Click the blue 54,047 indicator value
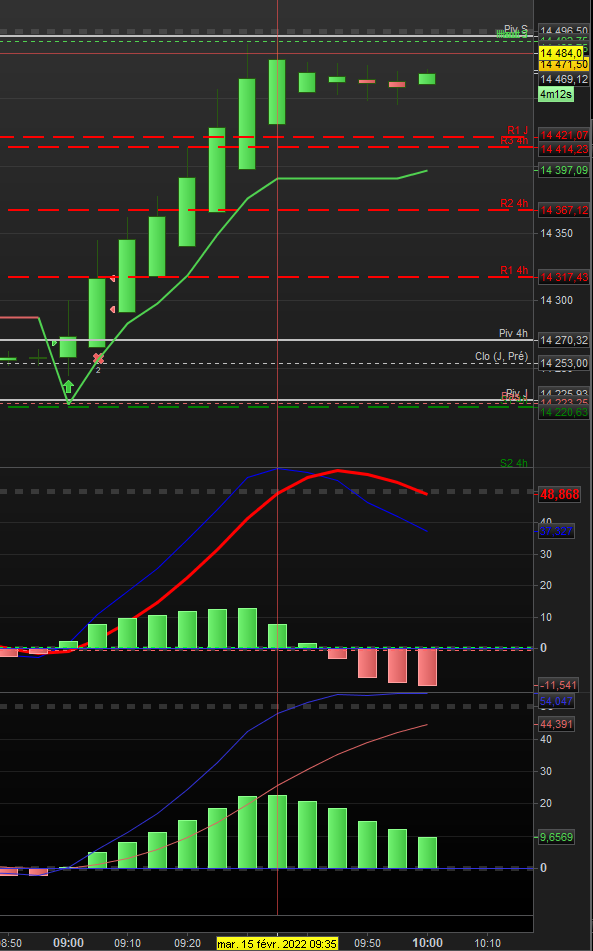 pyautogui.click(x=556, y=702)
